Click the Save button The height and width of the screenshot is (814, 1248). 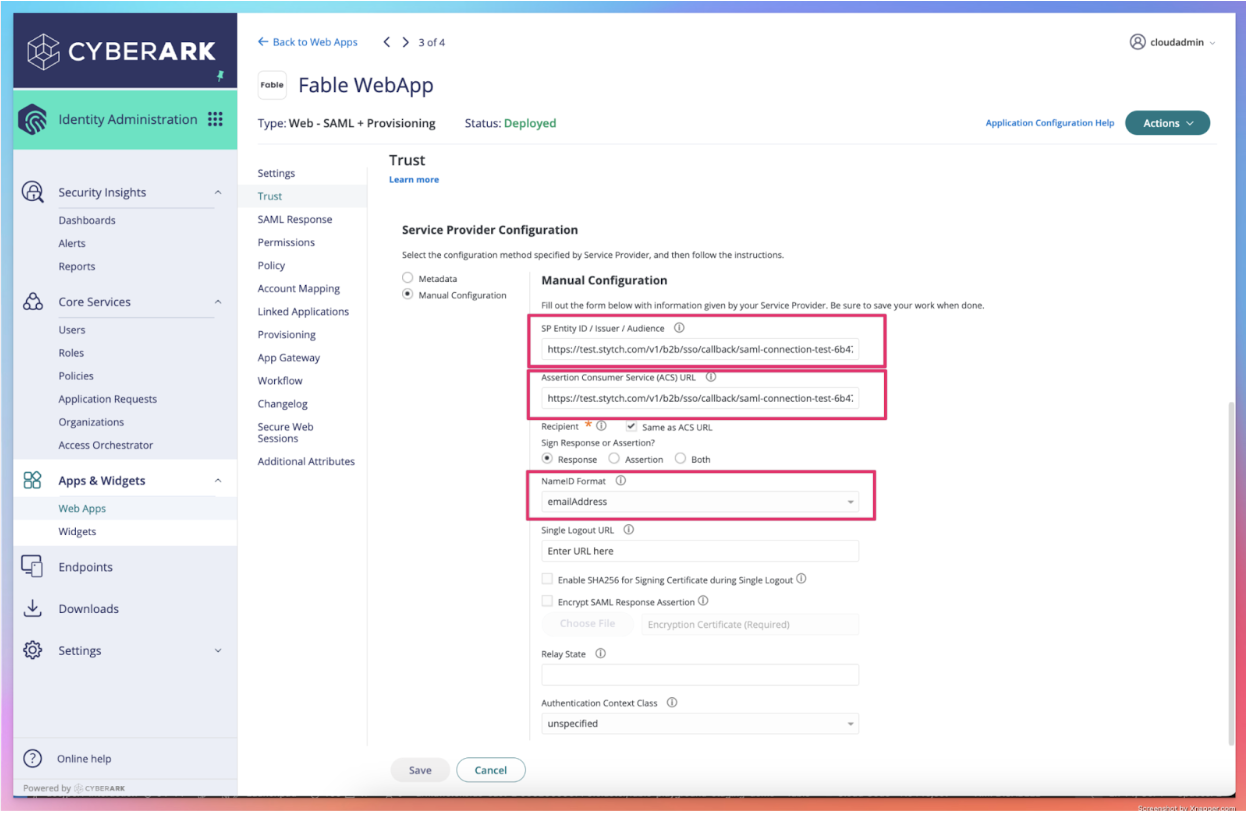click(420, 770)
